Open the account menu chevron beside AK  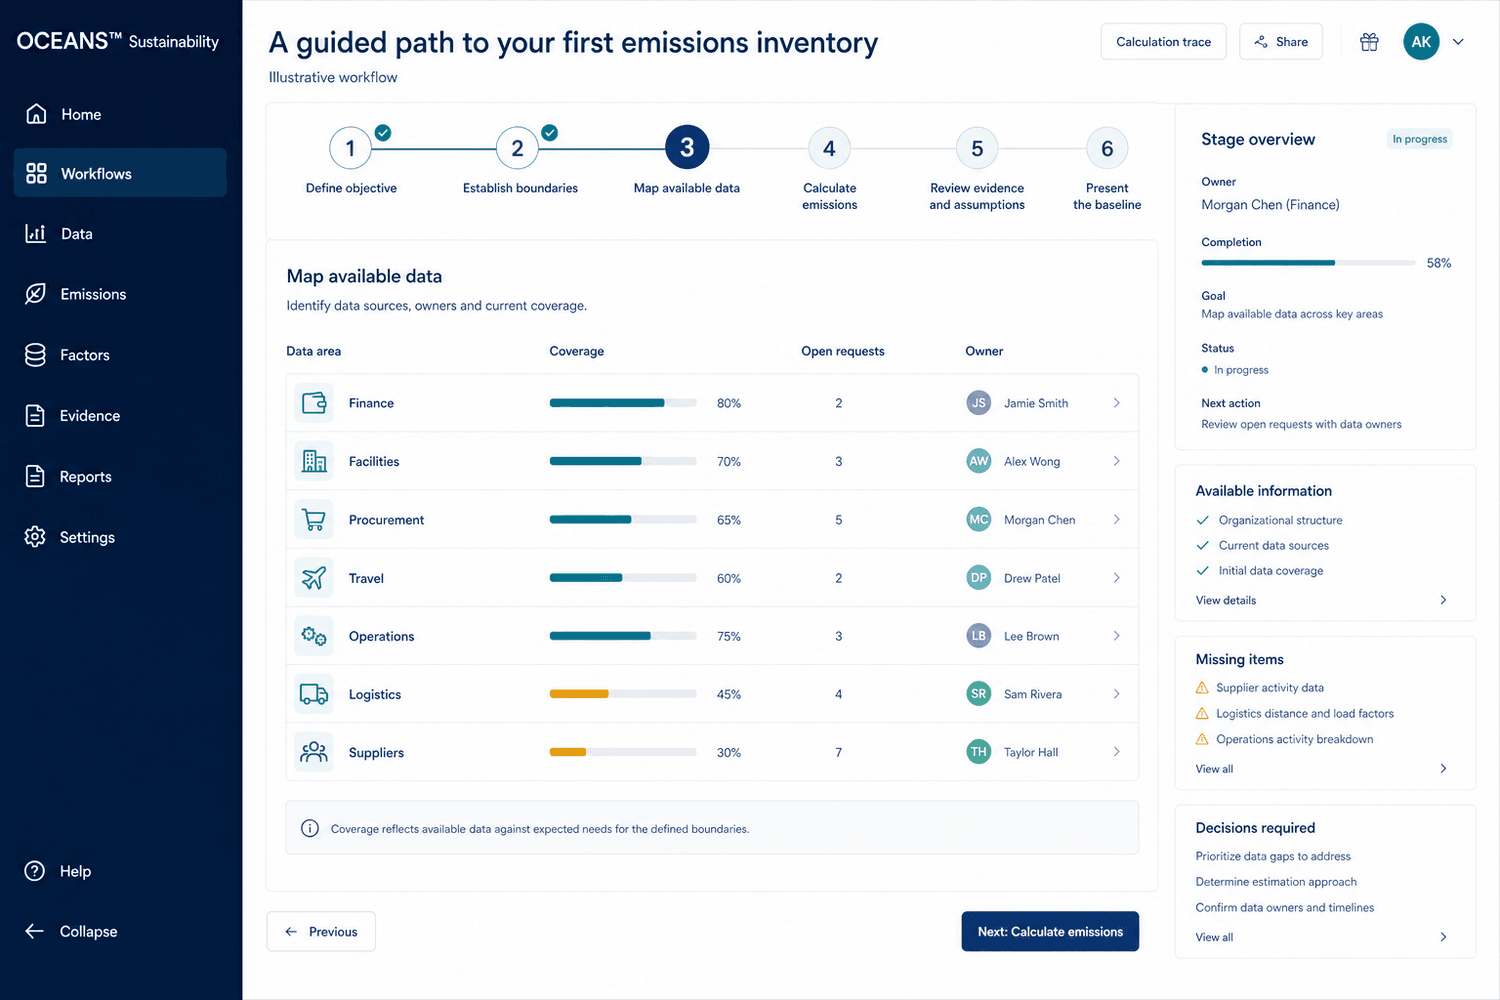[x=1458, y=42]
